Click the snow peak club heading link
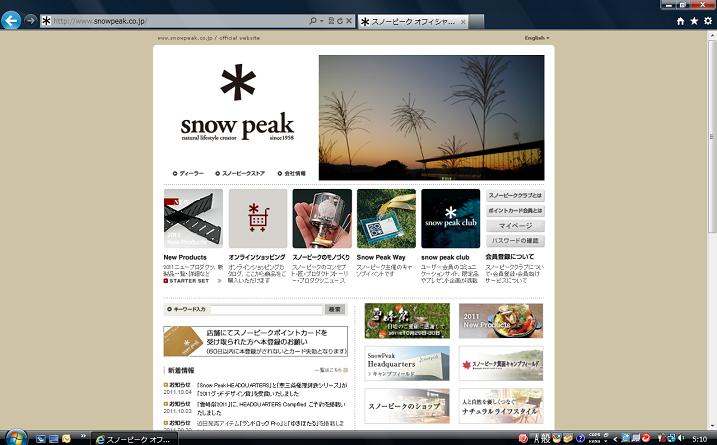 click(445, 257)
